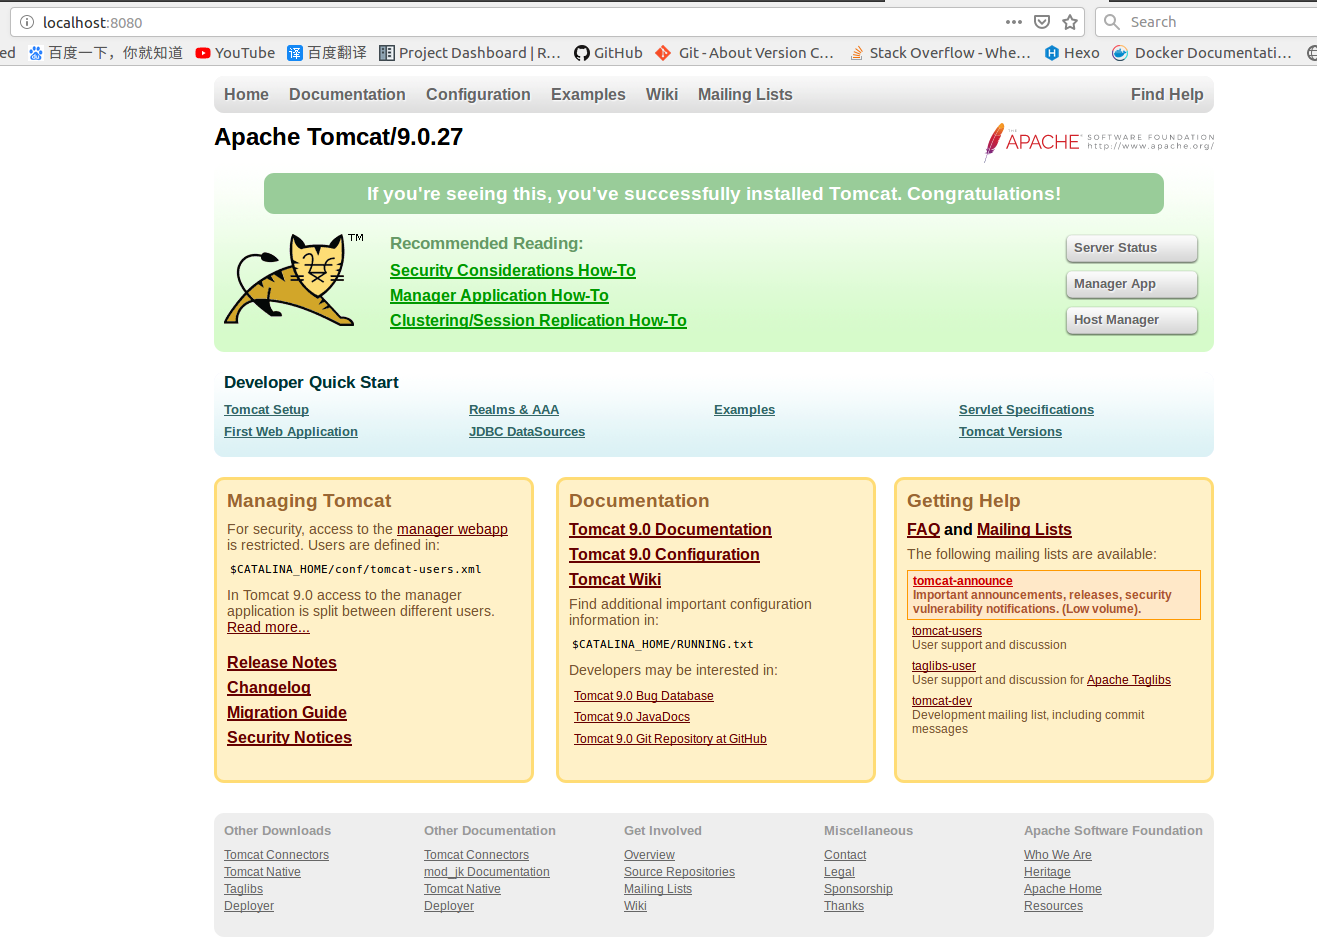Open the Sponsorship footer link
Viewport: 1317px width, 947px height.
coord(858,889)
